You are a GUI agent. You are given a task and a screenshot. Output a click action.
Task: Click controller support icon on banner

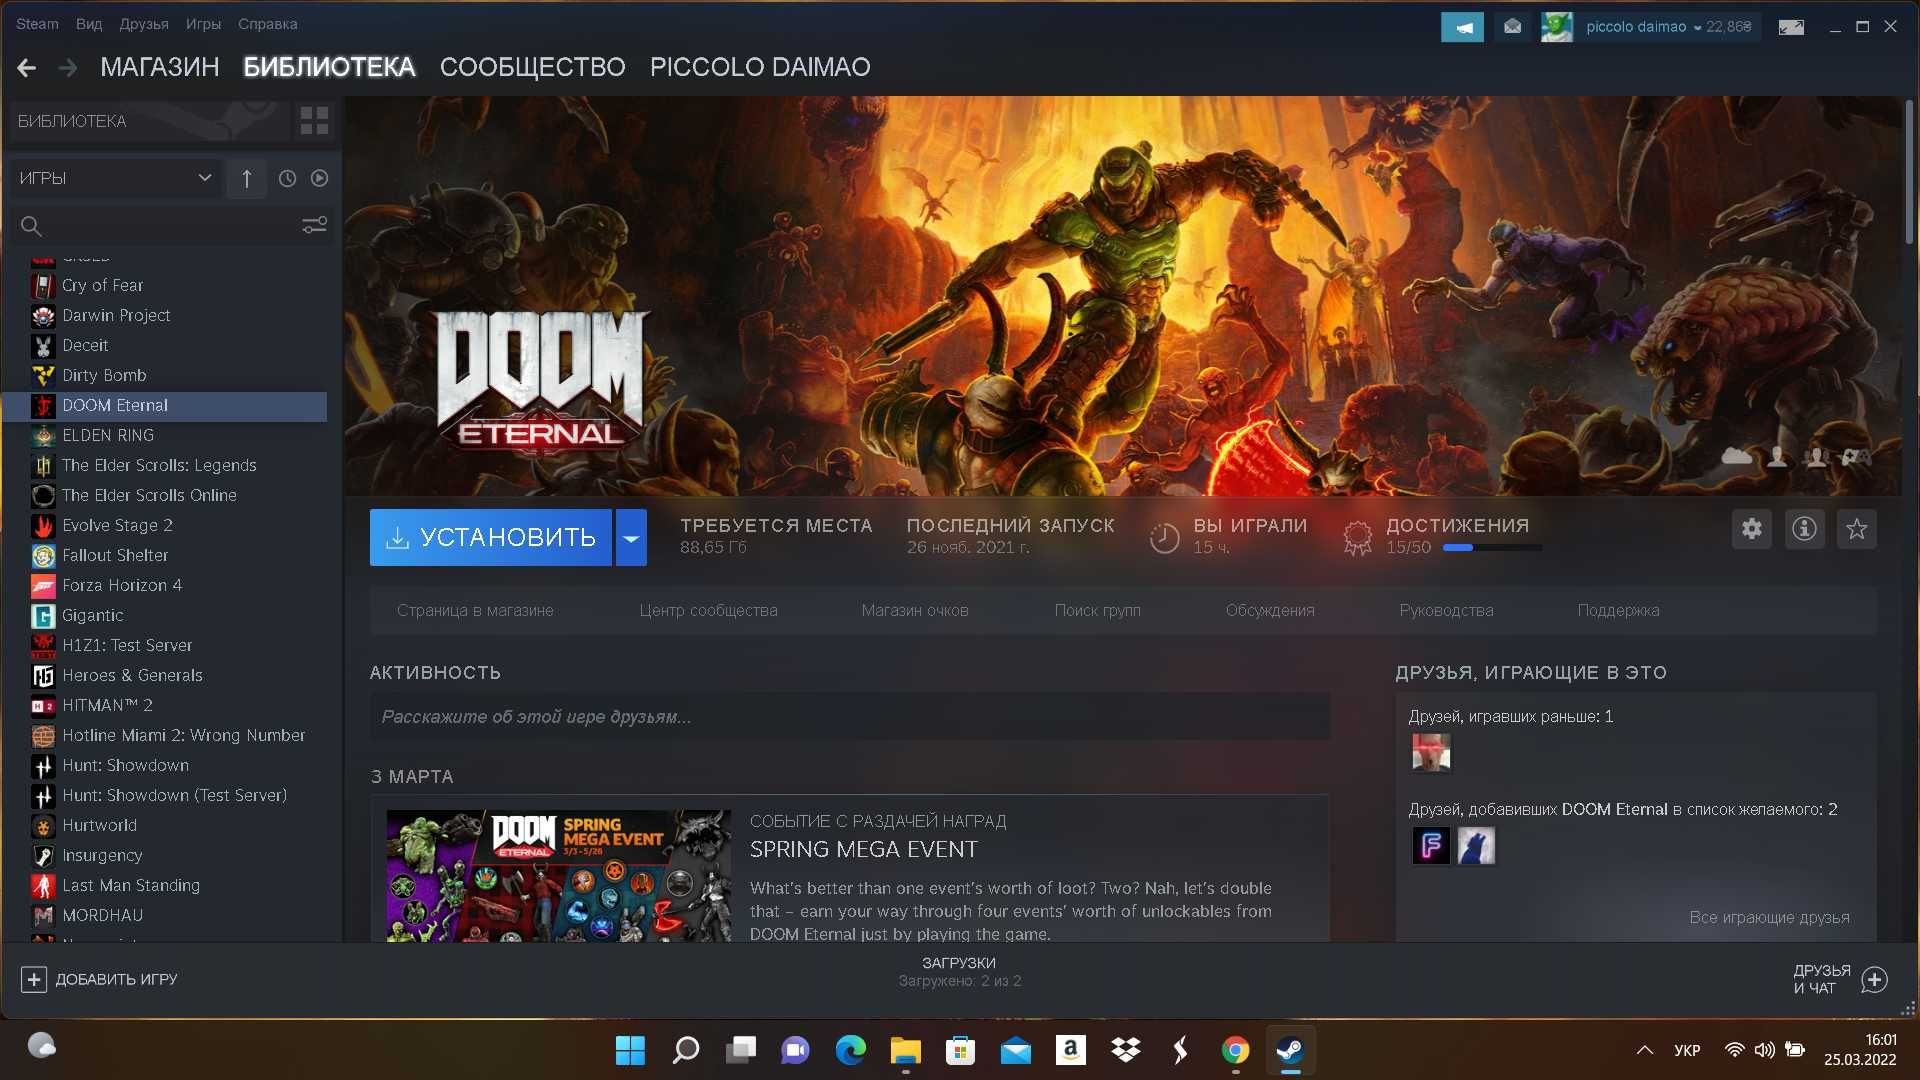[1856, 456]
